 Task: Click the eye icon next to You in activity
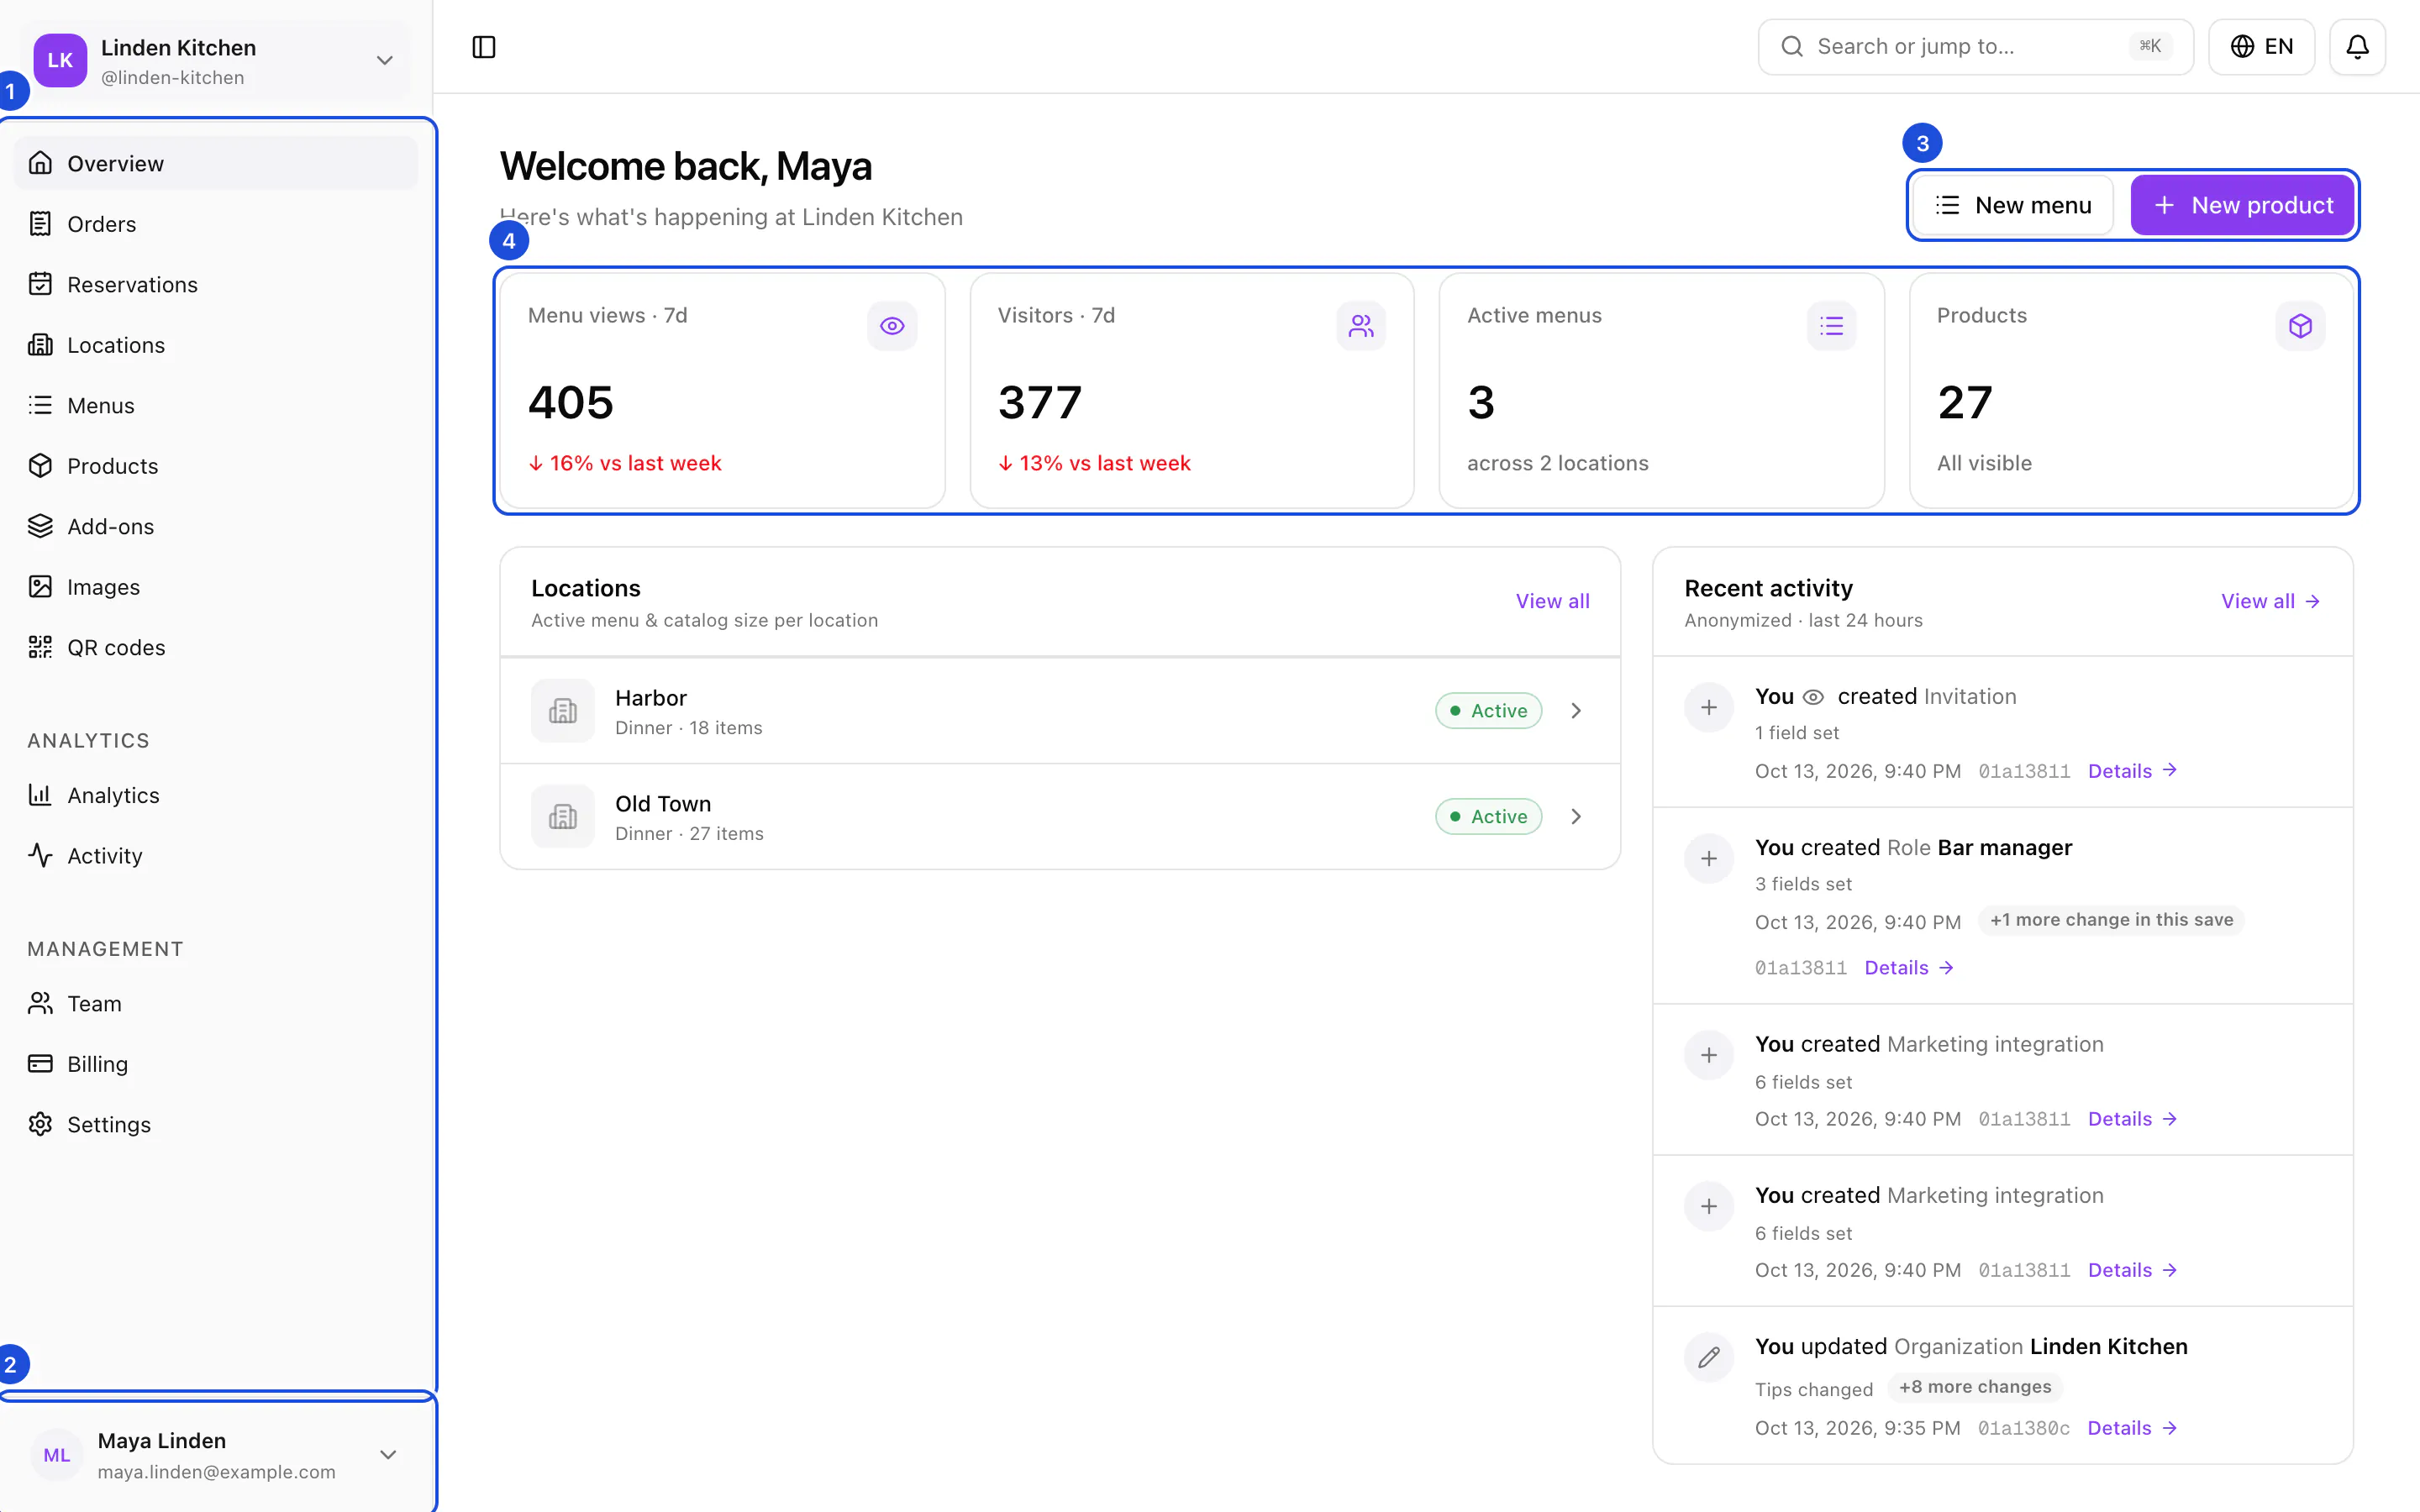tap(1813, 697)
